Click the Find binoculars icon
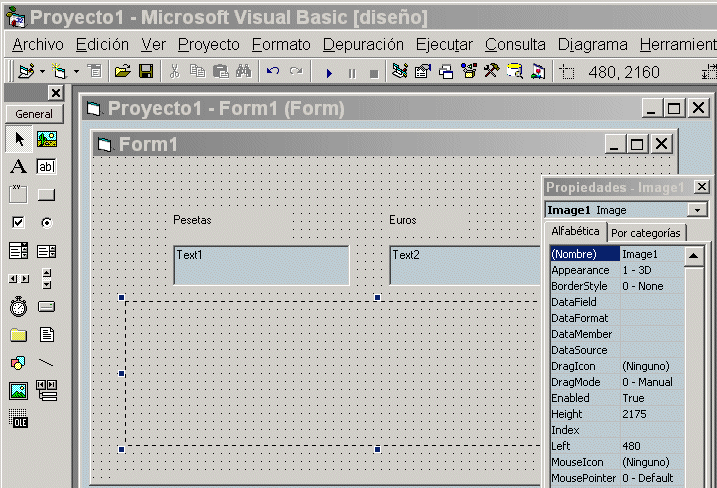The width and height of the screenshot is (717, 488). 244,71
